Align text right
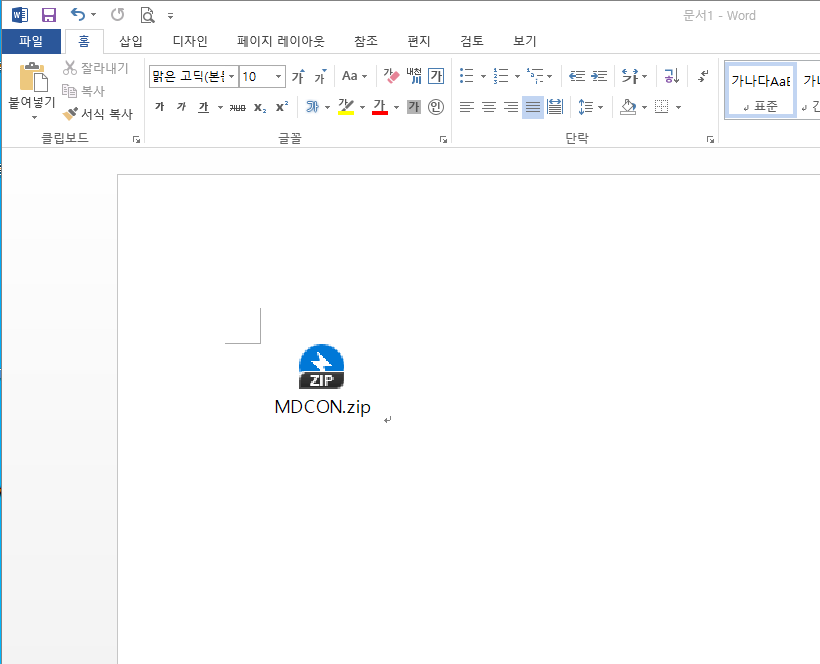Screen dimensions: 820x664 tap(511, 107)
